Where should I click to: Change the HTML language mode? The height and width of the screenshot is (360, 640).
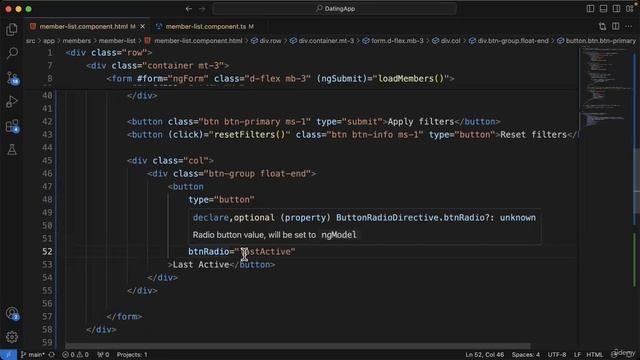tap(595, 354)
